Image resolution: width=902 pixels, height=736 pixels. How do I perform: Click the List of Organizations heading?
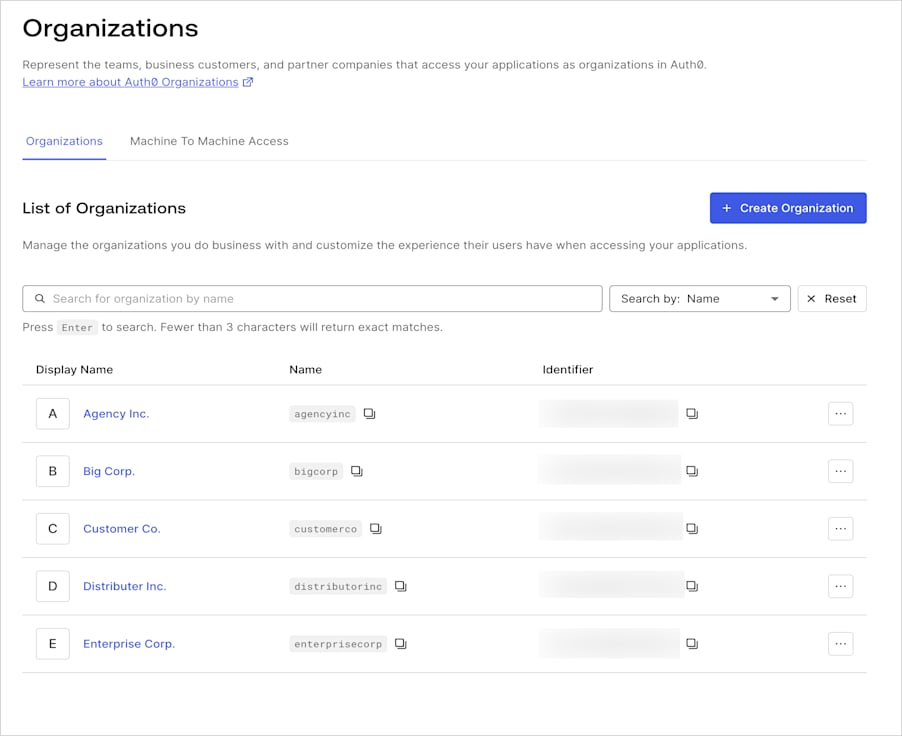104,208
